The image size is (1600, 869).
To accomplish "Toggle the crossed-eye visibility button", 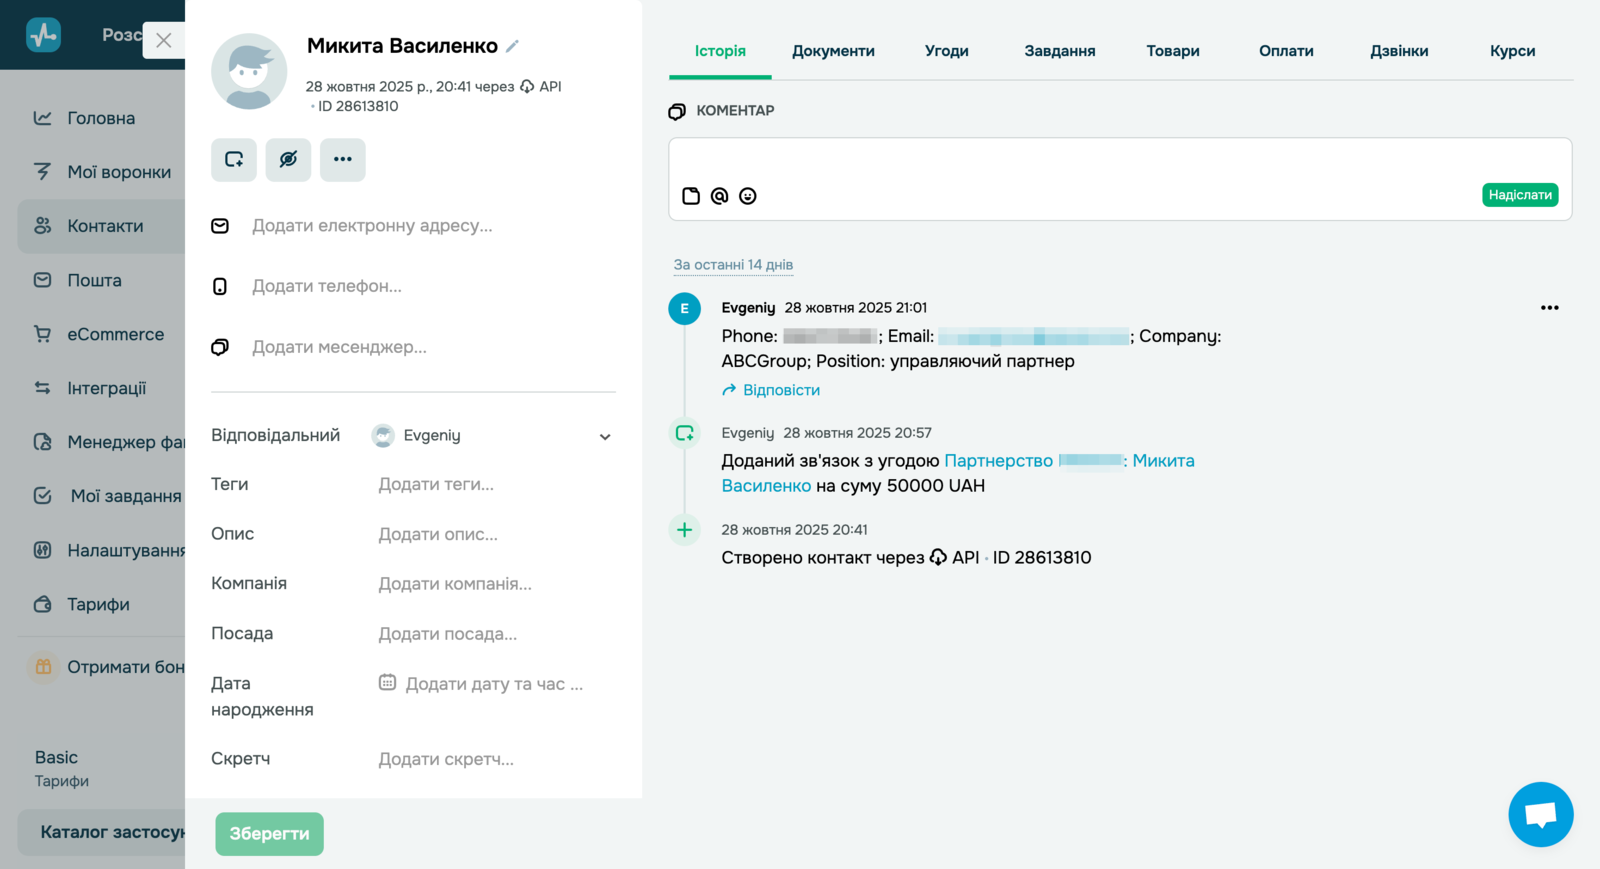I will tap(288, 159).
